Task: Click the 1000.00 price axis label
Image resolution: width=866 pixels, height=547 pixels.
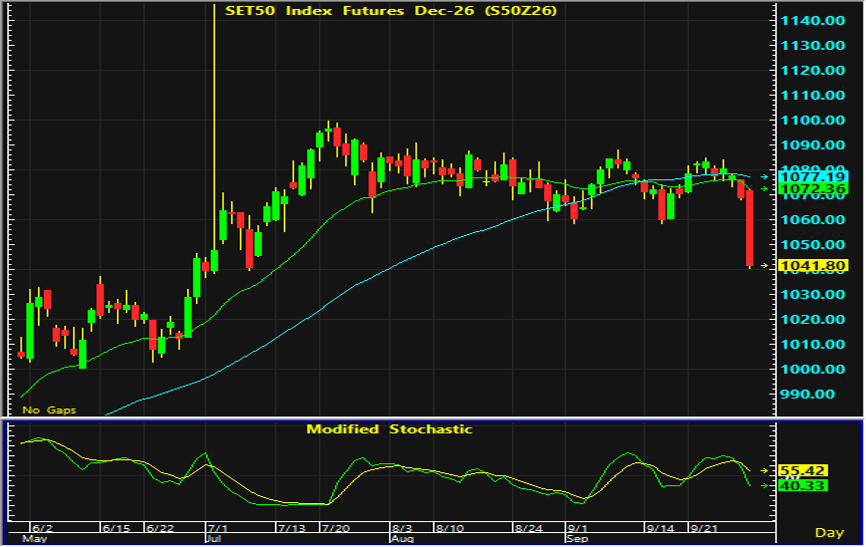Action: point(812,369)
